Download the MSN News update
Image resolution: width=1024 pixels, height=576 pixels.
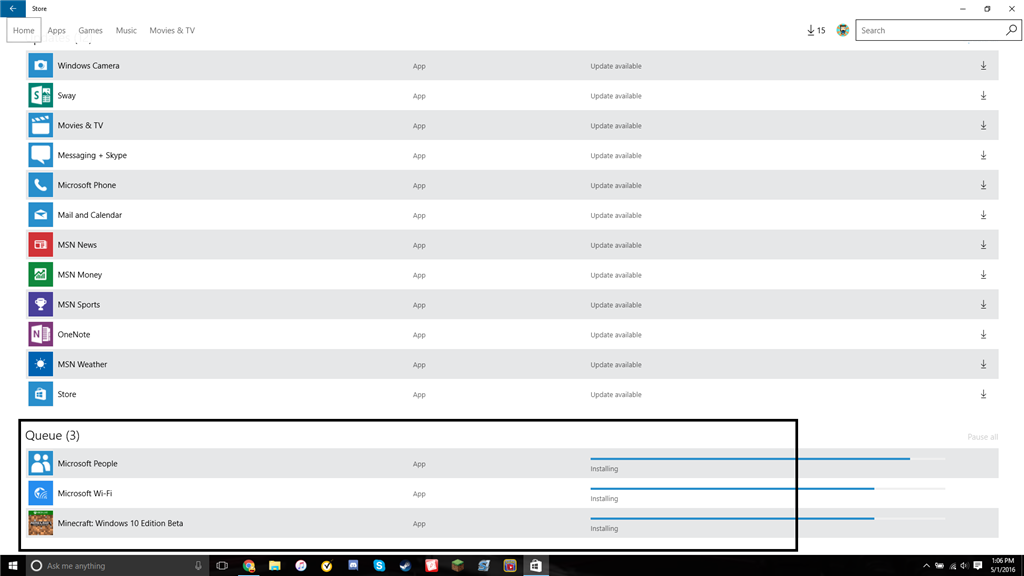(x=983, y=245)
